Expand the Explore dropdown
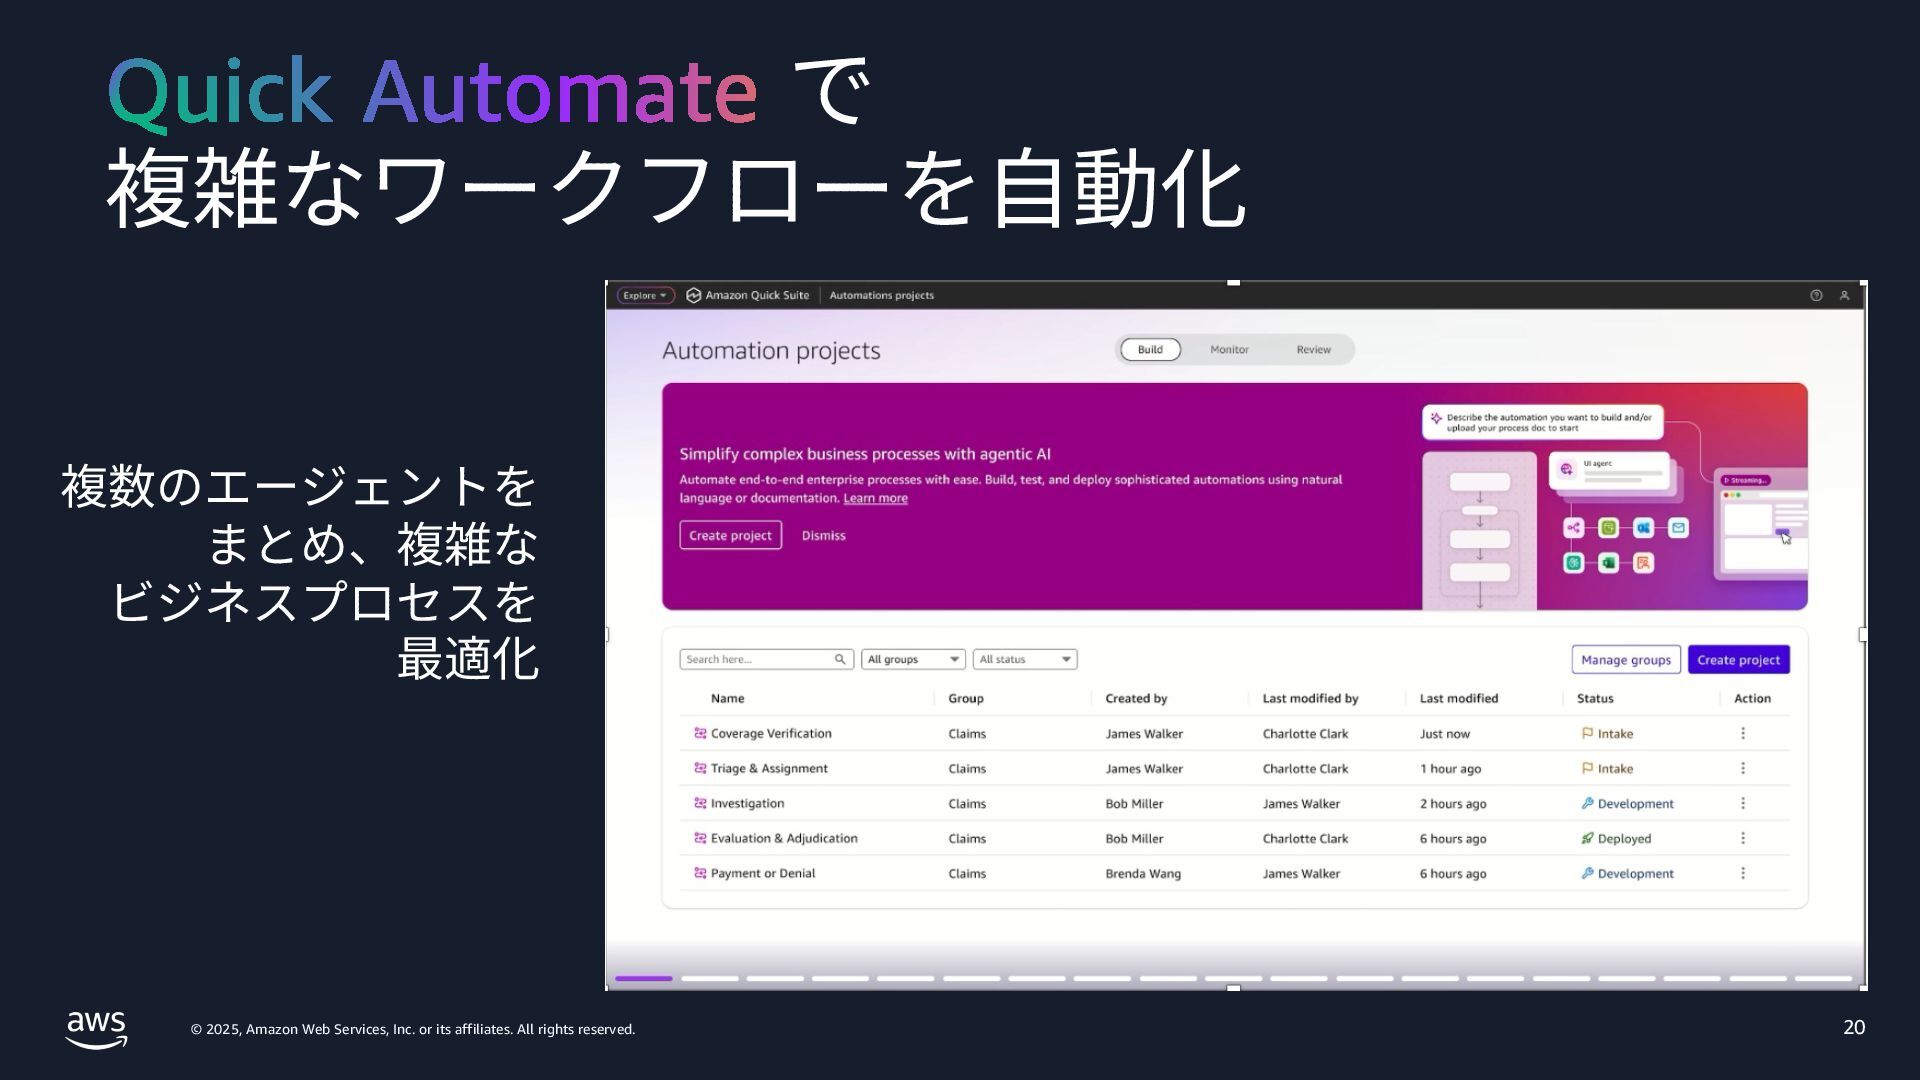This screenshot has height=1080, width=1920. coord(645,295)
